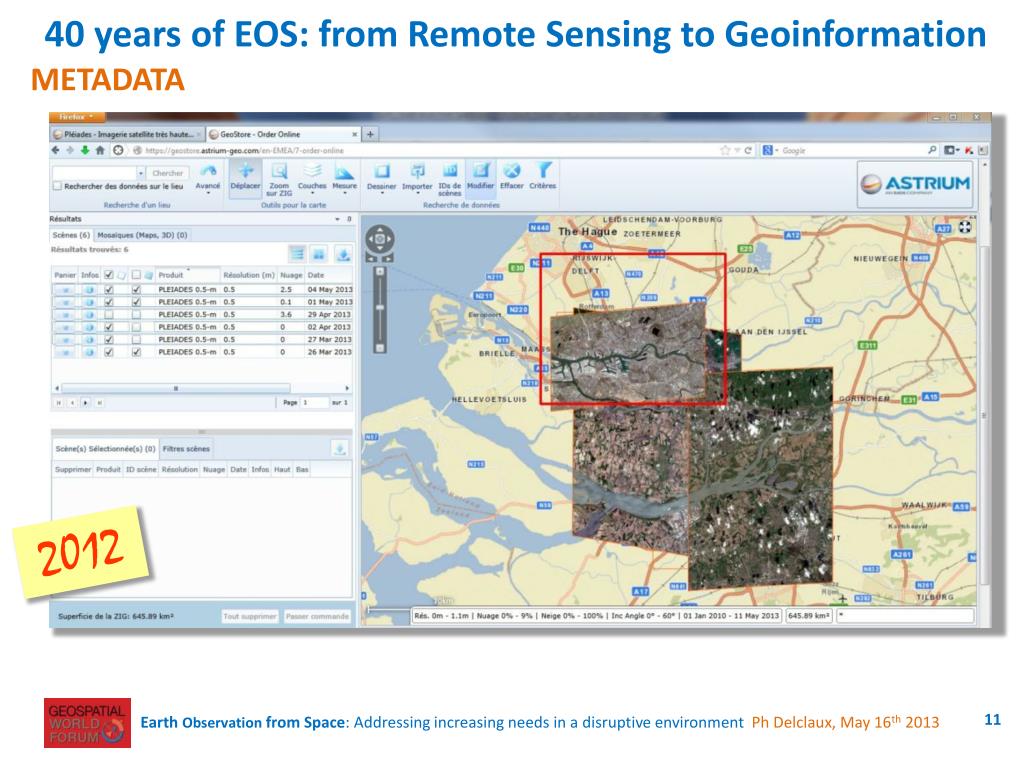Open the Avancé search options
The image size is (1024, 768).
pos(208,178)
